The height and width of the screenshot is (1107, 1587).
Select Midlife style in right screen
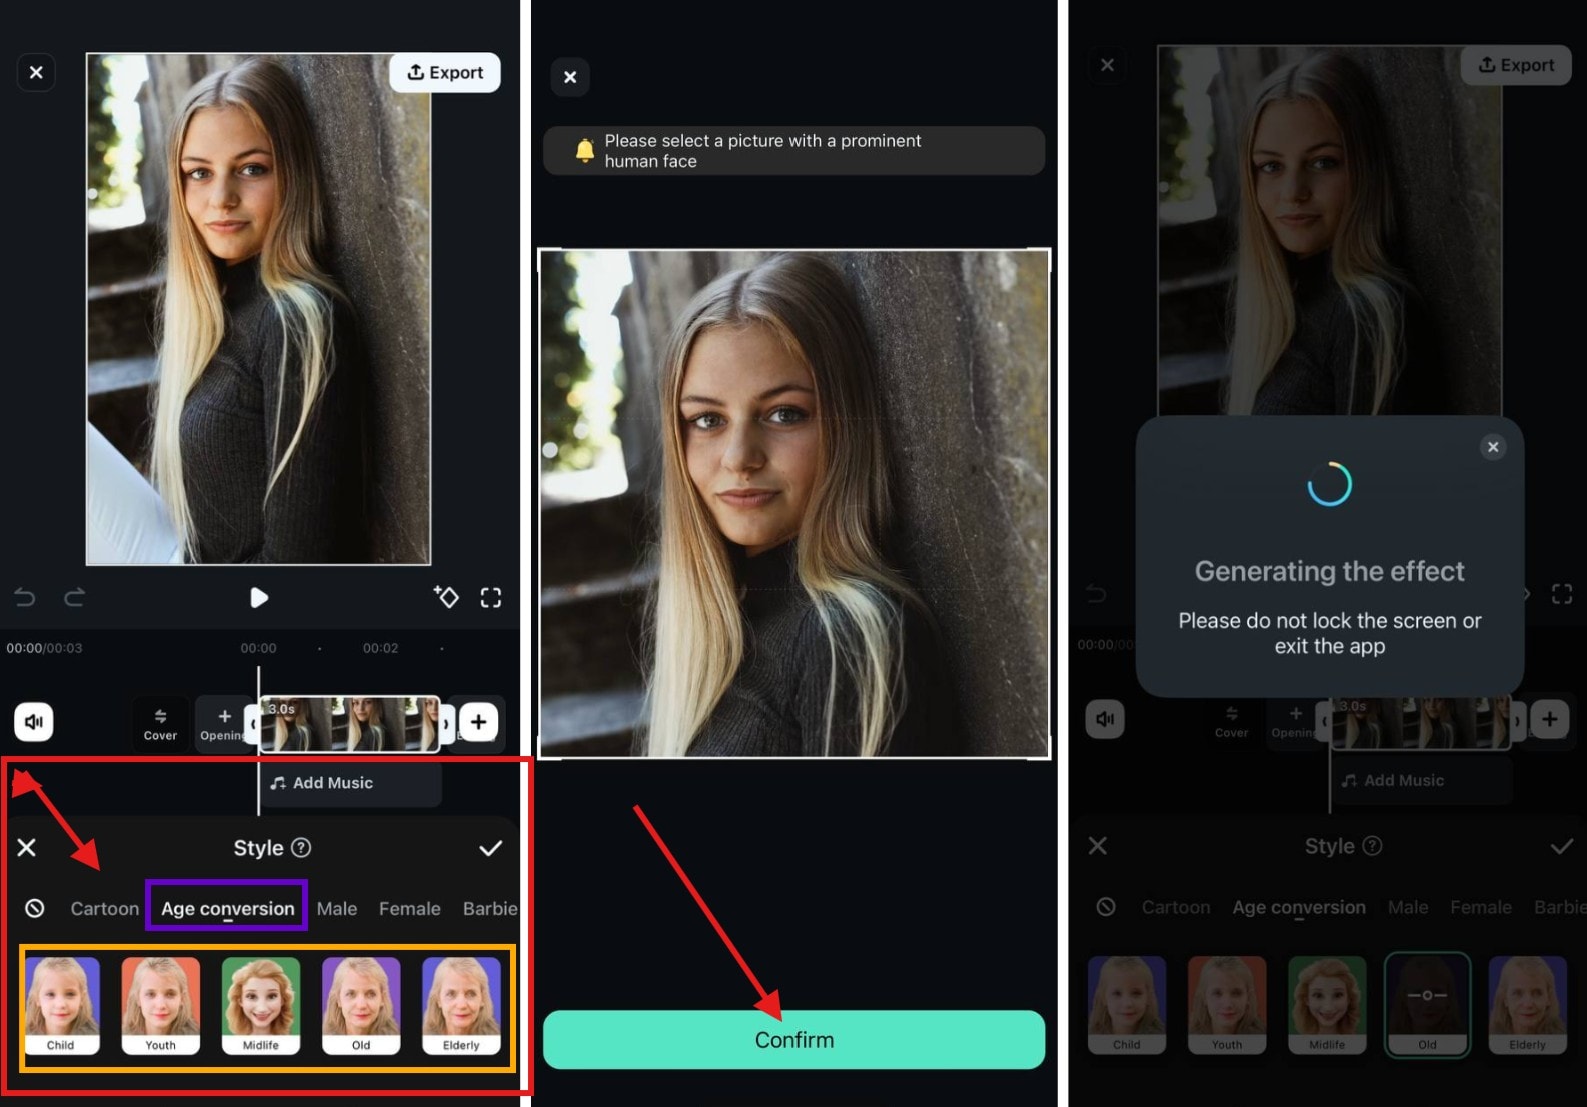pos(1327,1004)
